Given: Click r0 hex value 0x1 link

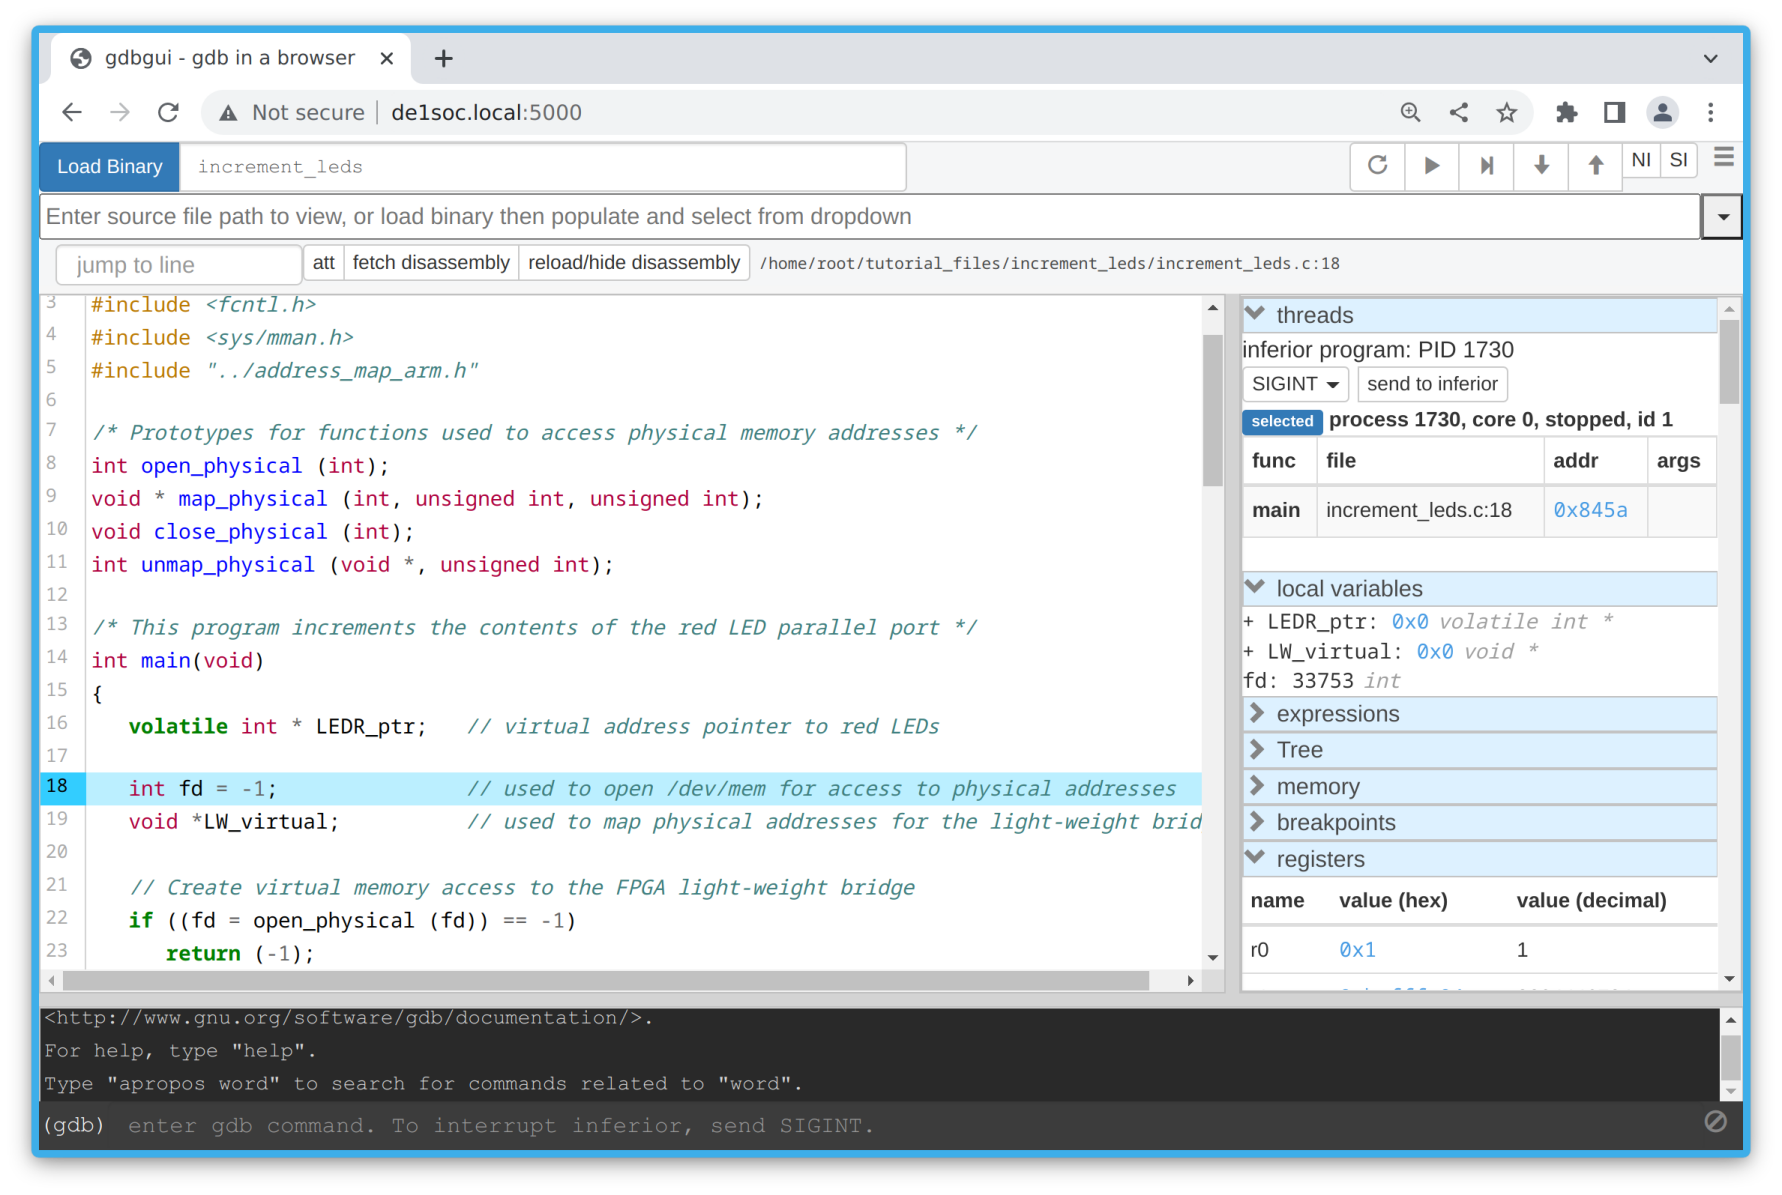Looking at the screenshot, I should (x=1357, y=950).
